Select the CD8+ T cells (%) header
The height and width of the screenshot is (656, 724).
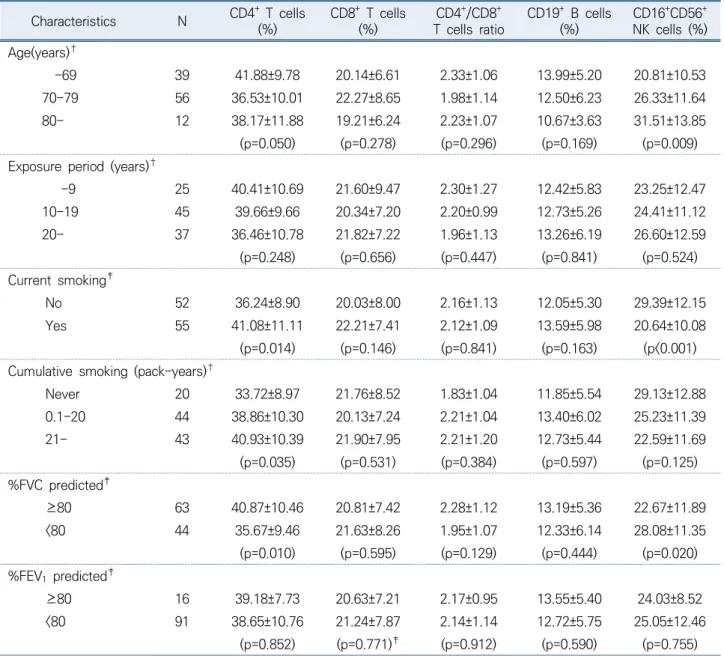point(368,21)
